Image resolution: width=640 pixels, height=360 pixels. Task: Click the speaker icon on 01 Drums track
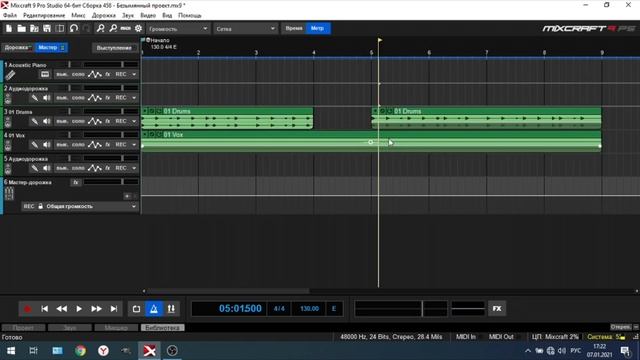[47, 121]
